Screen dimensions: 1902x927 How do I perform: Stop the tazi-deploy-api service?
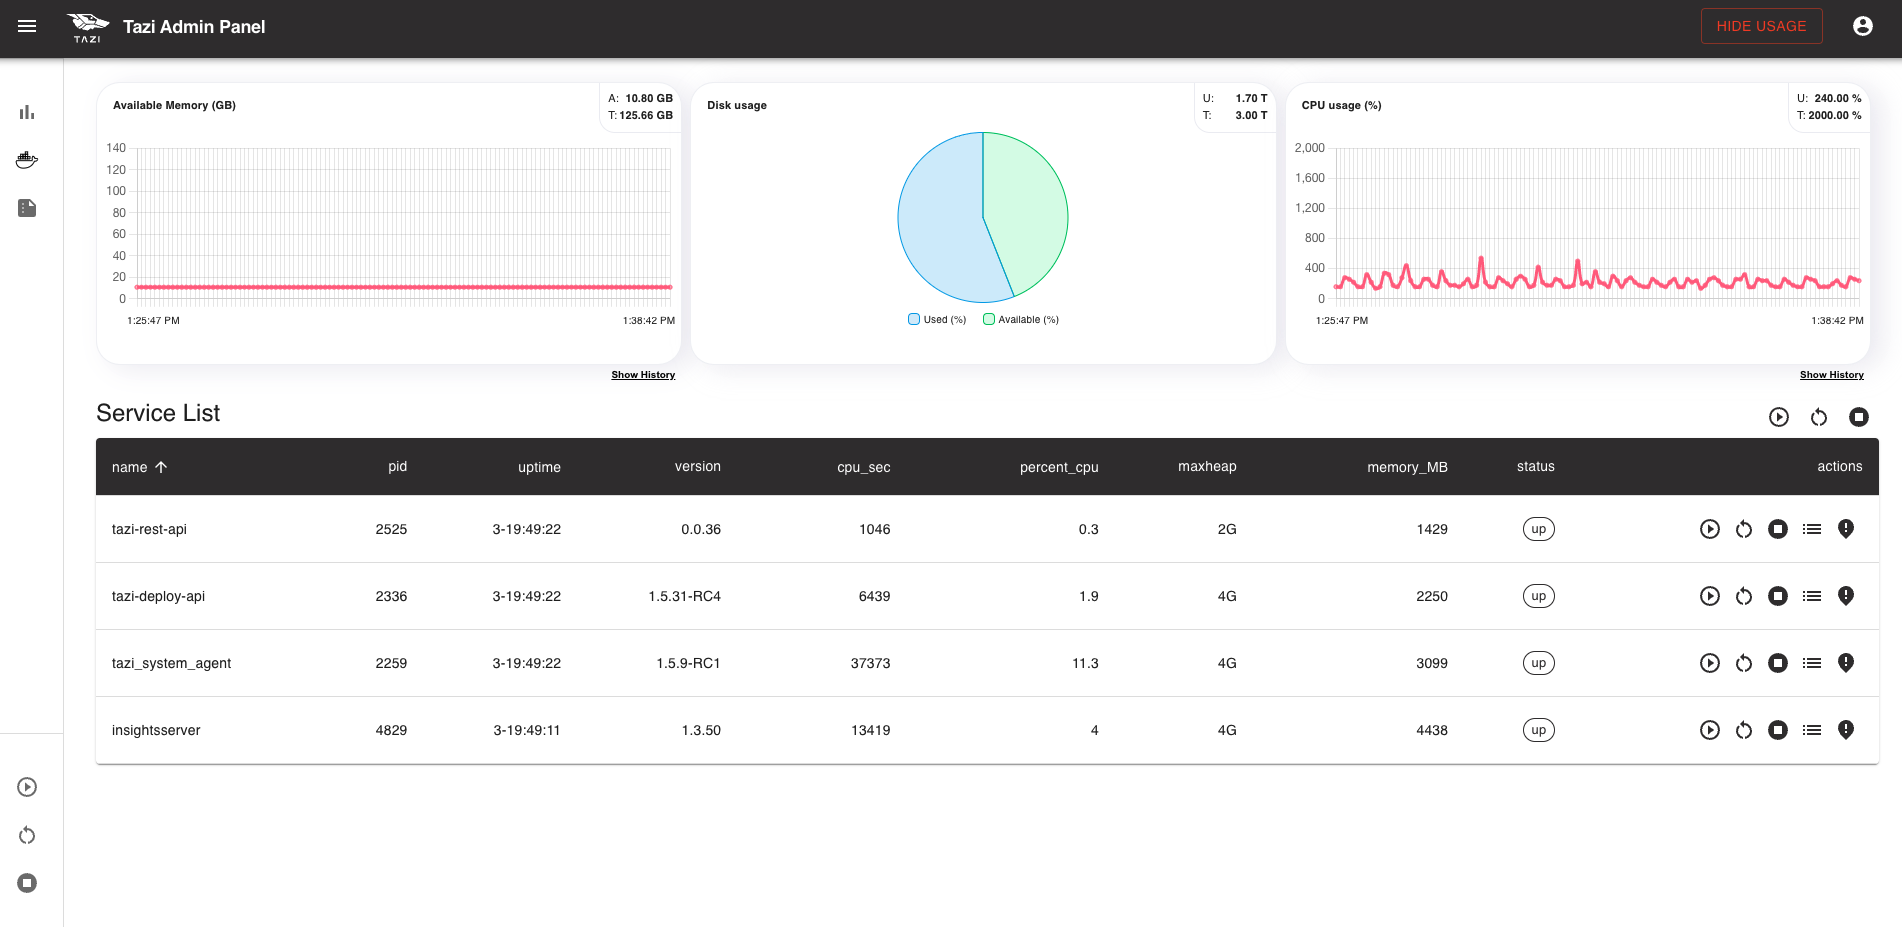coord(1778,596)
